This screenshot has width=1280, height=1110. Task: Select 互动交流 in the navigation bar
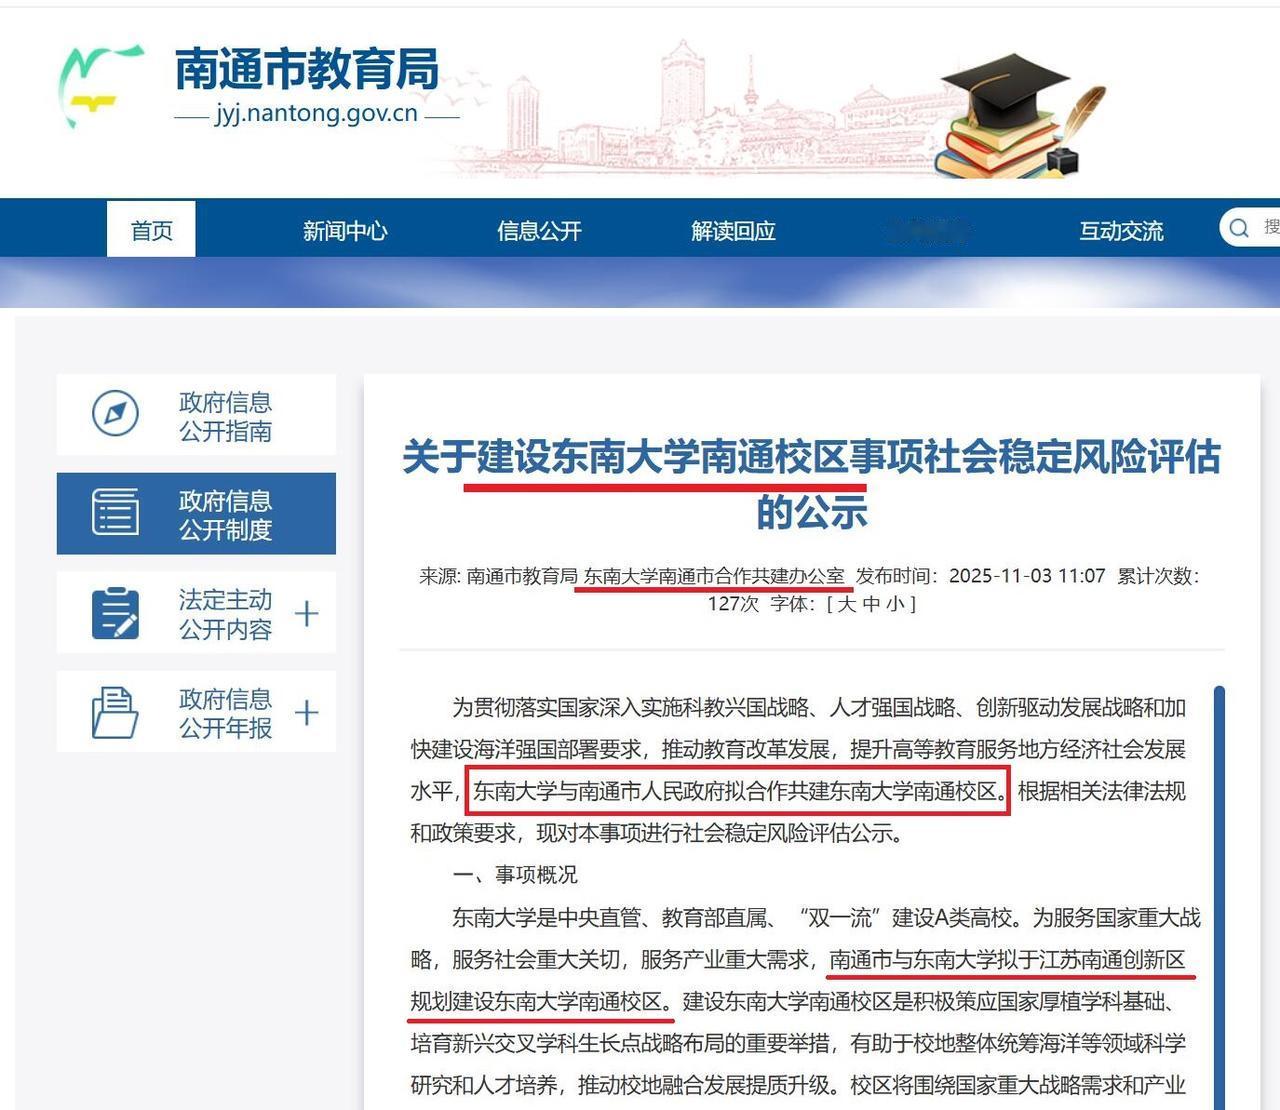[x=1121, y=229]
